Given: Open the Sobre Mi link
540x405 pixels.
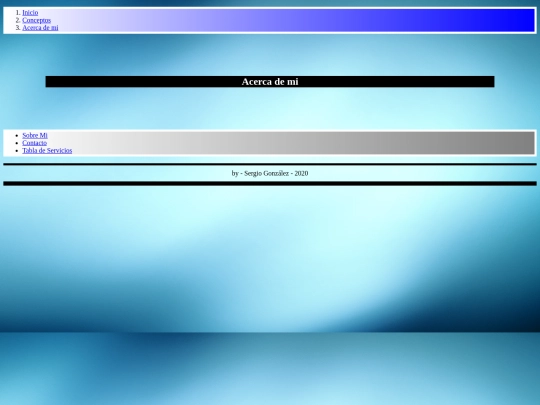Looking at the screenshot, I should click(x=35, y=135).
